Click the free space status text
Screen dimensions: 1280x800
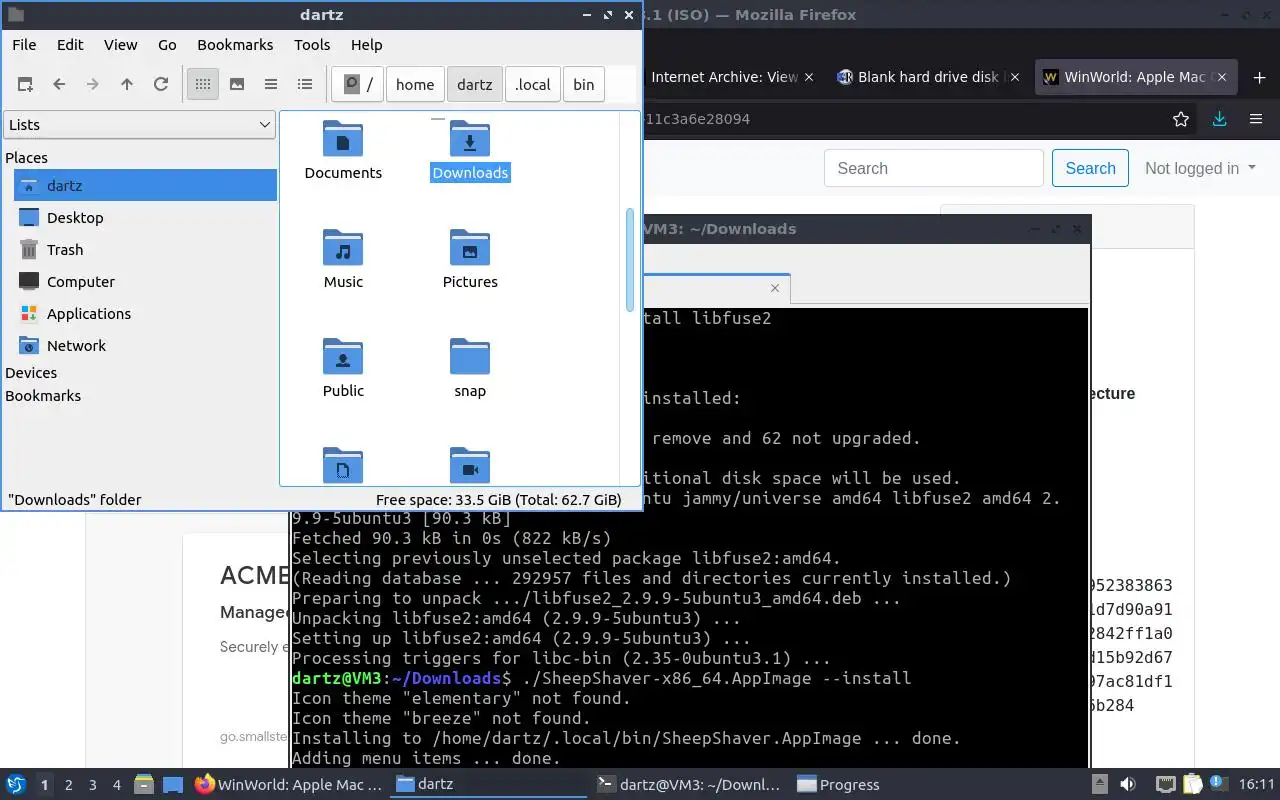coord(499,500)
